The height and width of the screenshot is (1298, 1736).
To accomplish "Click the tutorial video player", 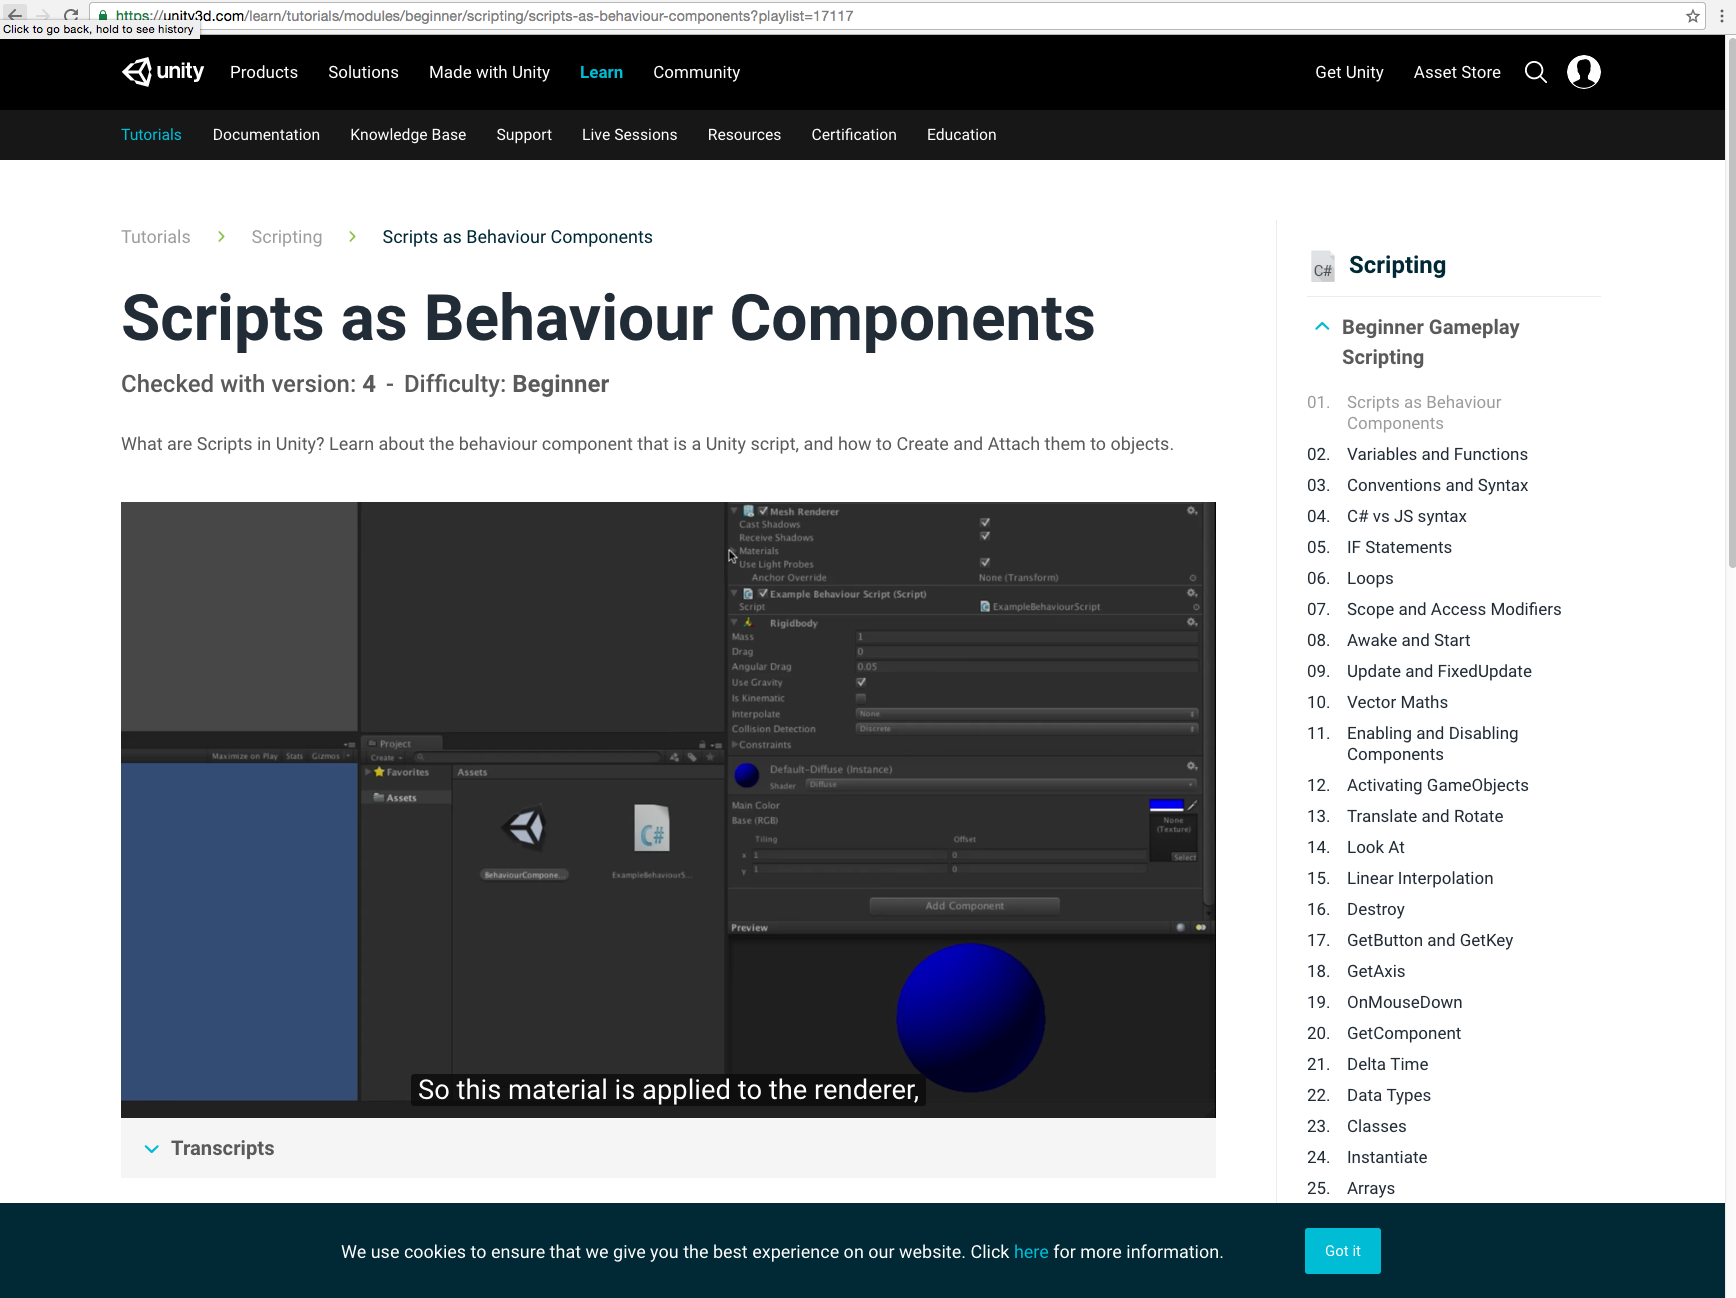I will coord(668,810).
